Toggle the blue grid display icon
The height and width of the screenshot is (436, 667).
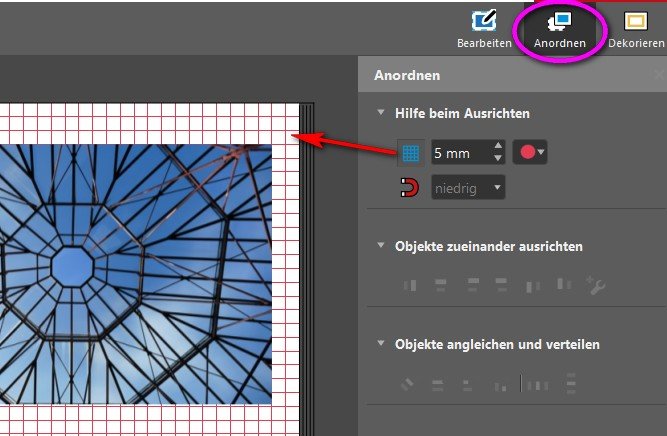(x=410, y=153)
